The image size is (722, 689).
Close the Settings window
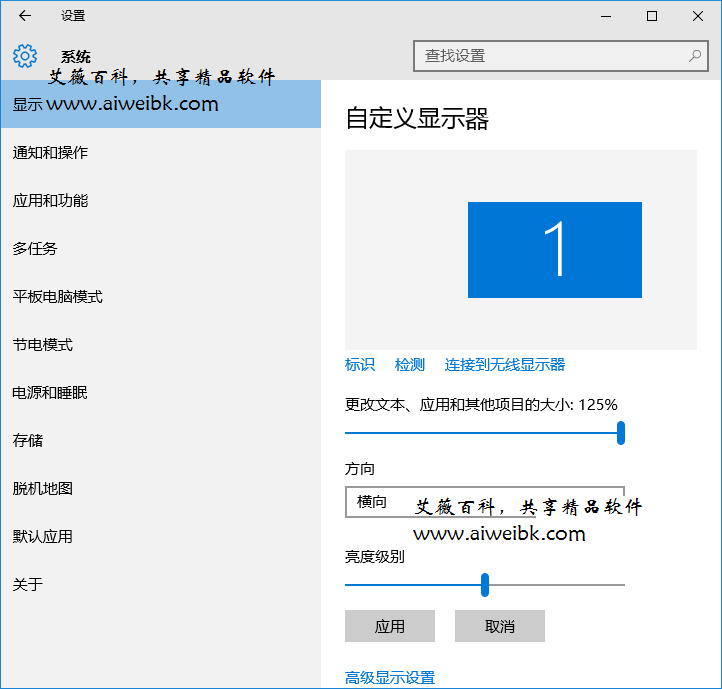click(x=698, y=16)
